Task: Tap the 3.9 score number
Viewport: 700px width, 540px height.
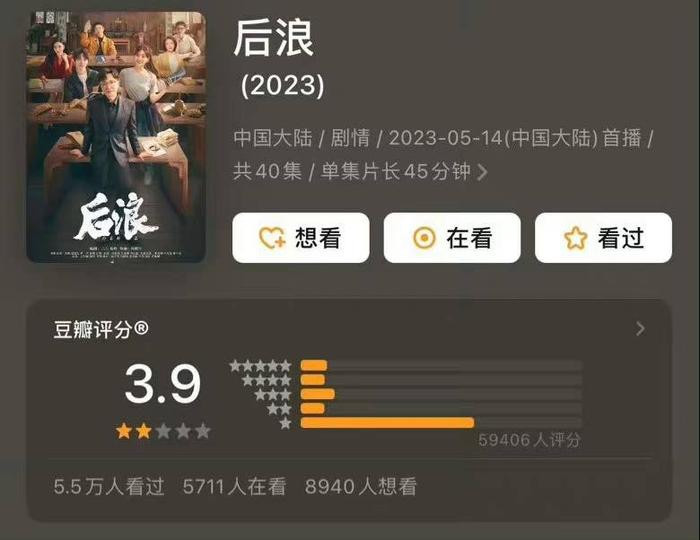Action: 163,384
